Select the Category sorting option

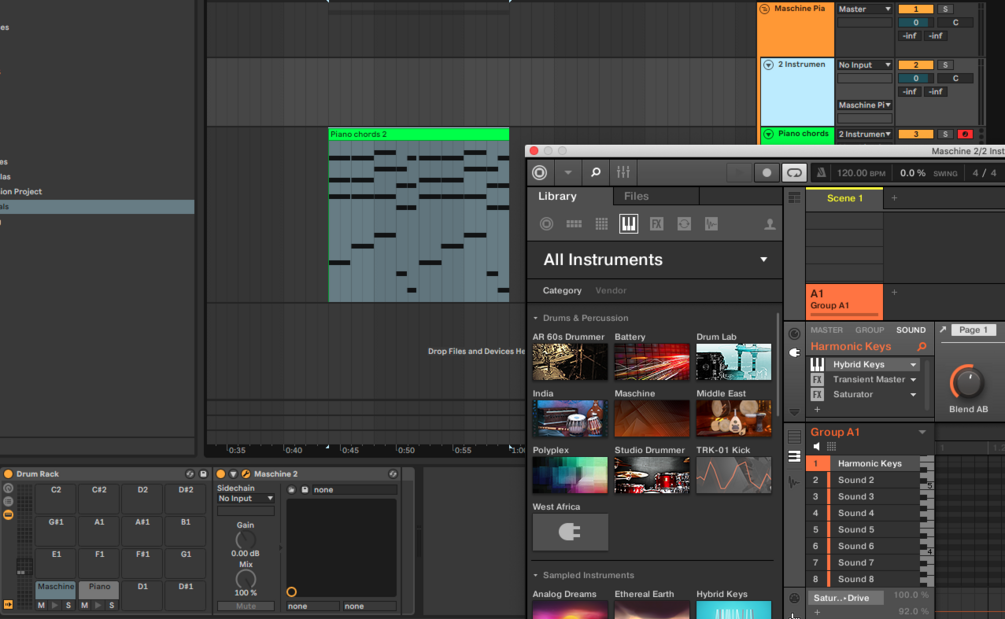(x=562, y=290)
